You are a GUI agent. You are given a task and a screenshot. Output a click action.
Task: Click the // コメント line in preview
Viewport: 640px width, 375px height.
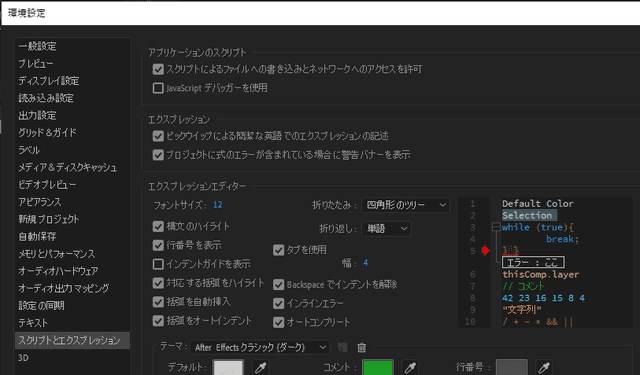[523, 286]
